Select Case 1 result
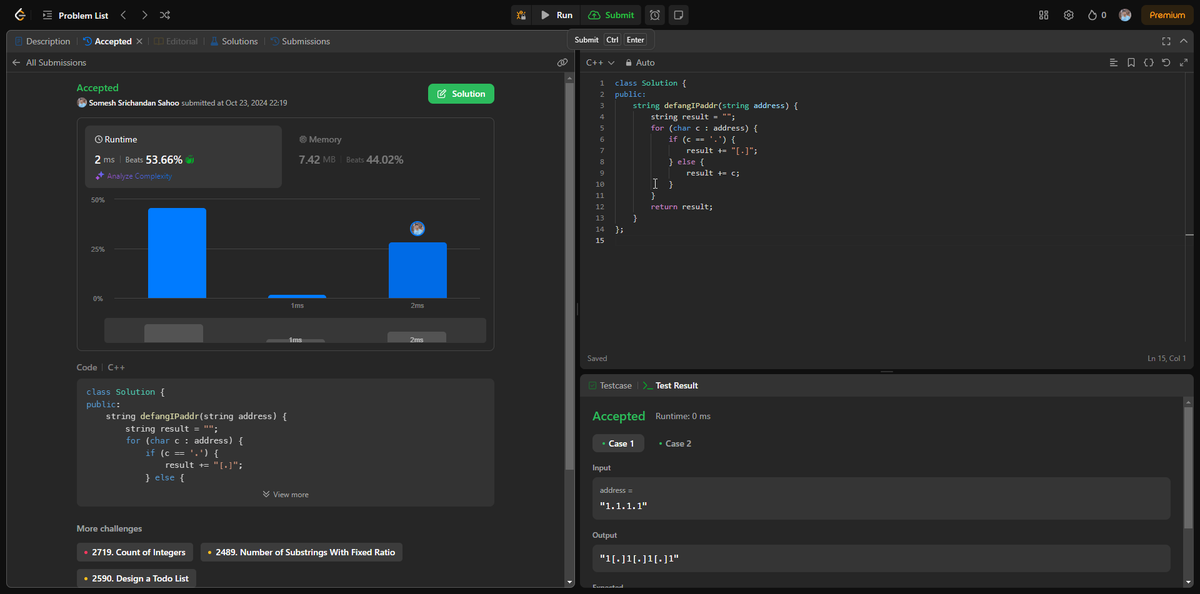1200x594 pixels. (618, 443)
